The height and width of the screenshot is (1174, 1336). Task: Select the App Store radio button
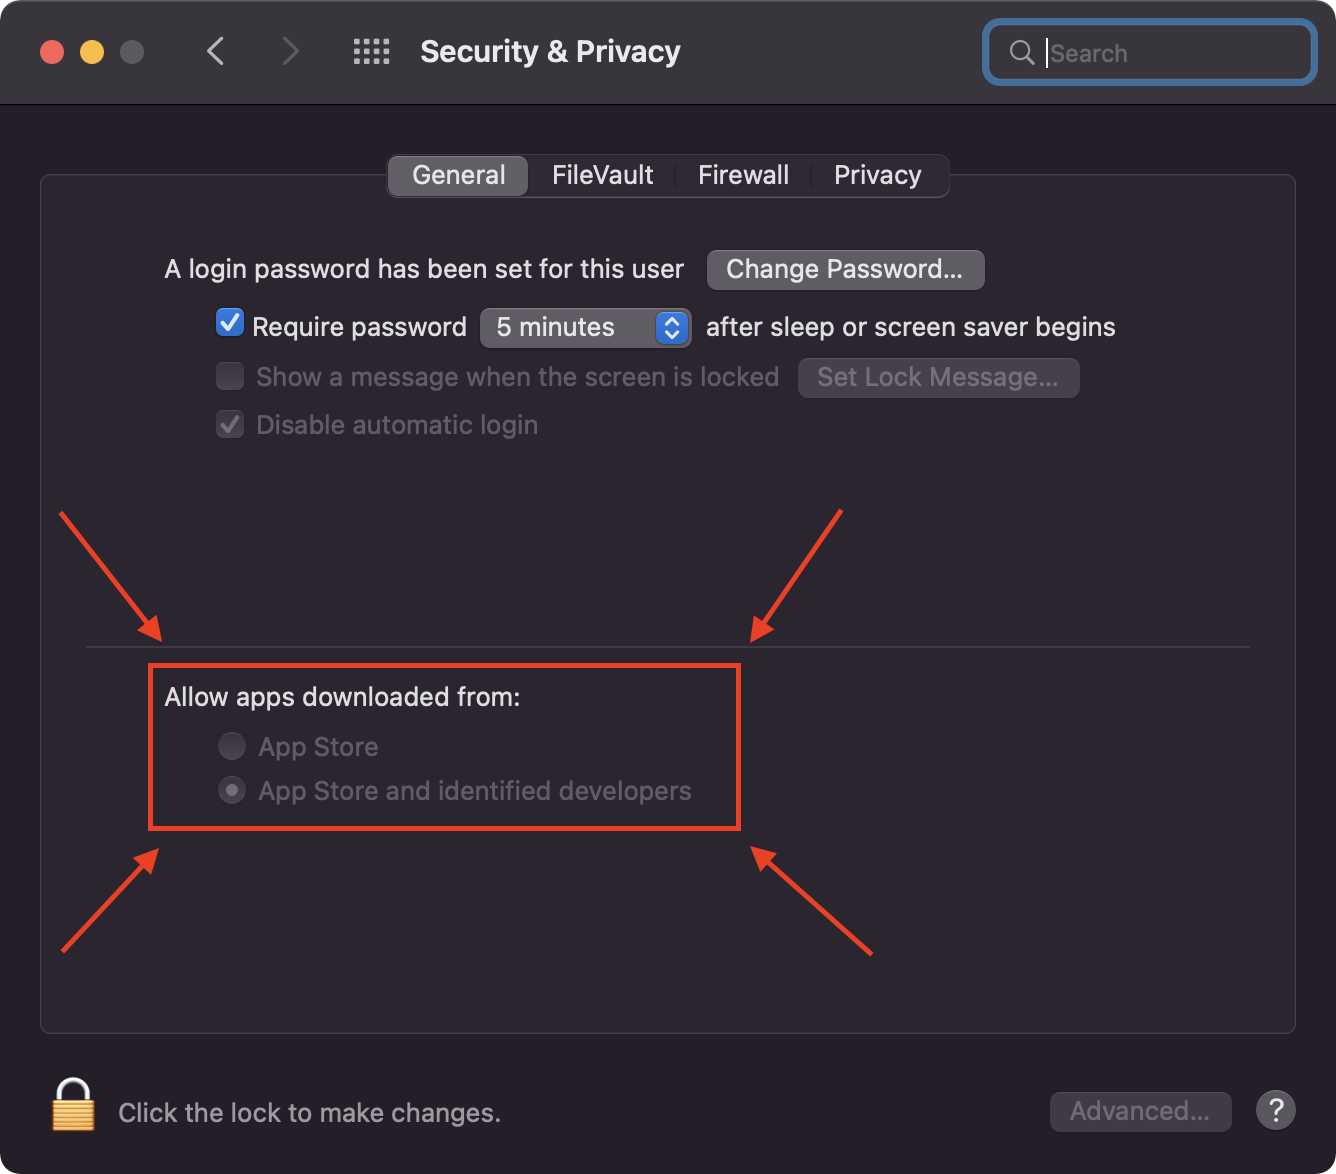[232, 746]
